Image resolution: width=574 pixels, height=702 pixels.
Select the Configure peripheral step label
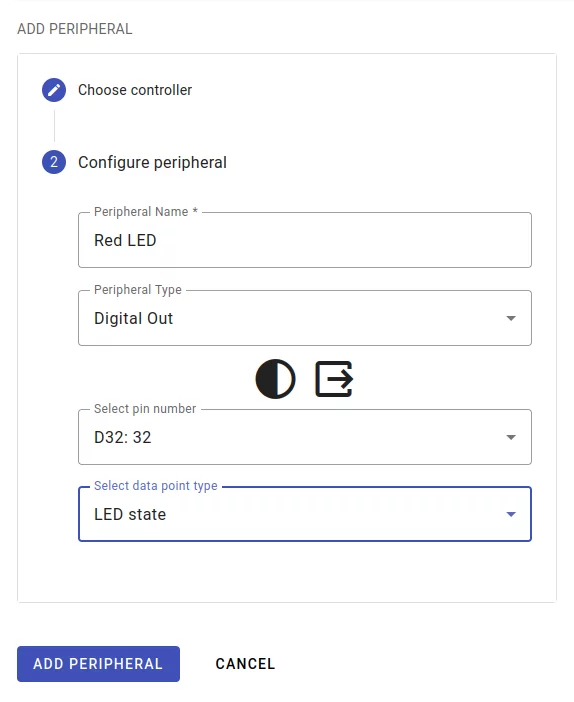point(152,163)
